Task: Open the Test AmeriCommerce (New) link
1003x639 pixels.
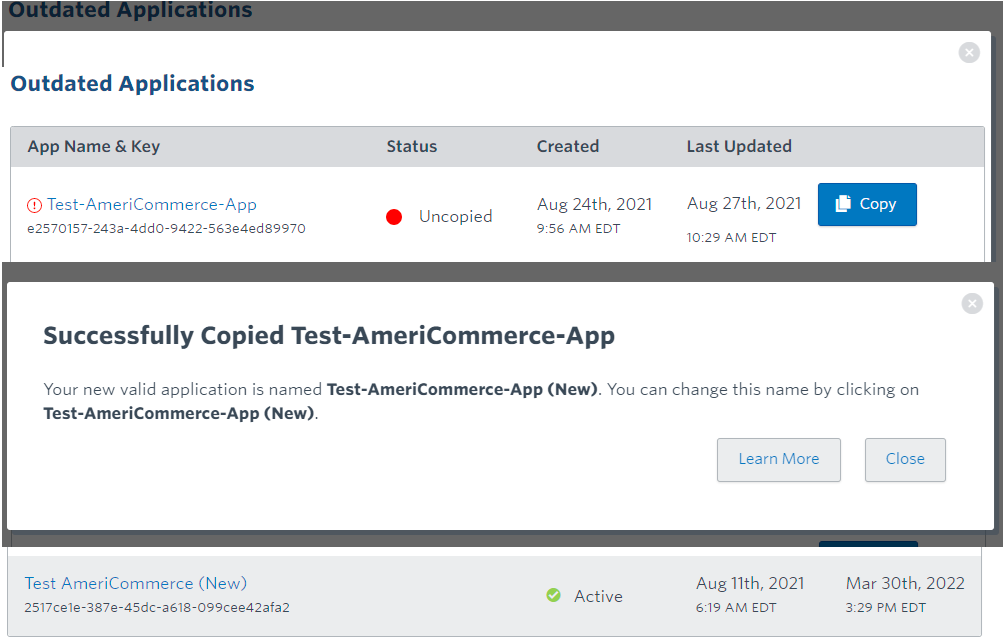Action: tap(136, 583)
